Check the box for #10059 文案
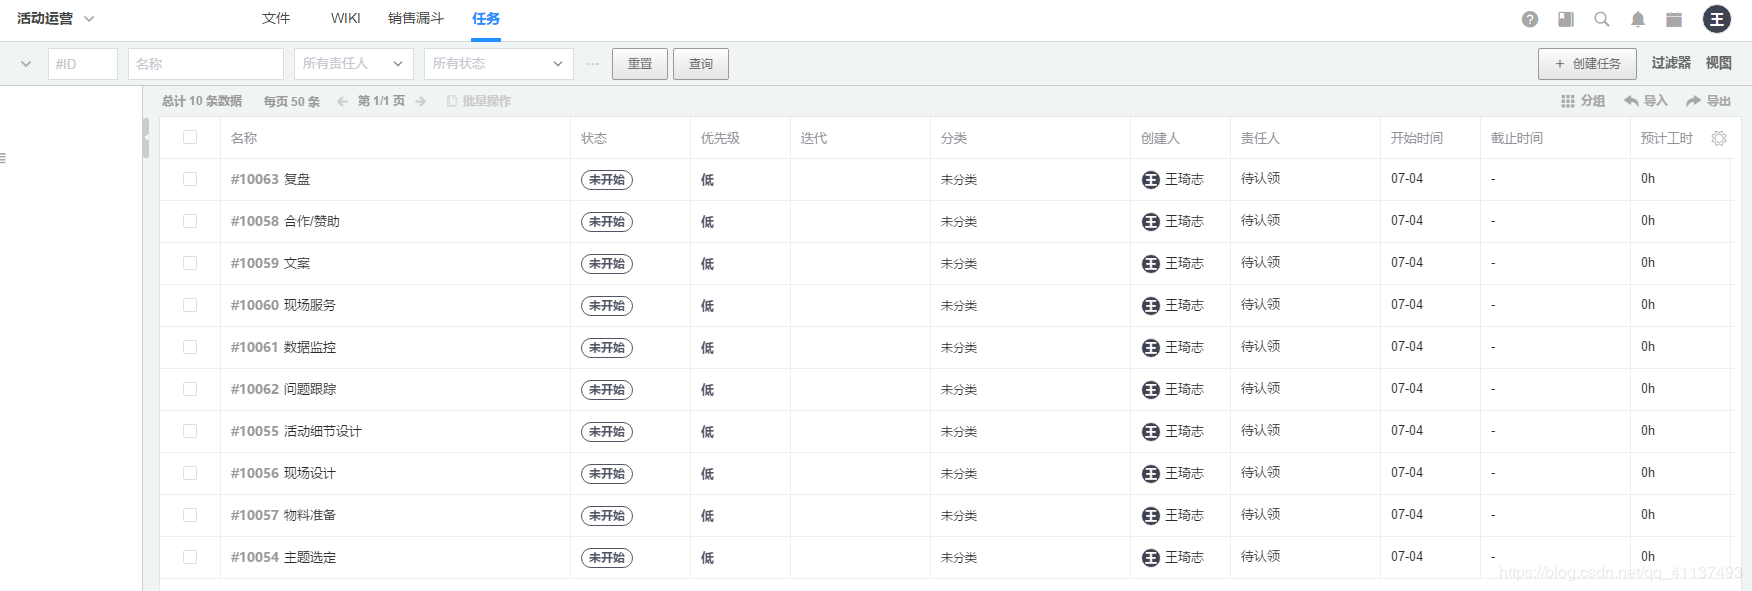The width and height of the screenshot is (1752, 591). coord(190,263)
